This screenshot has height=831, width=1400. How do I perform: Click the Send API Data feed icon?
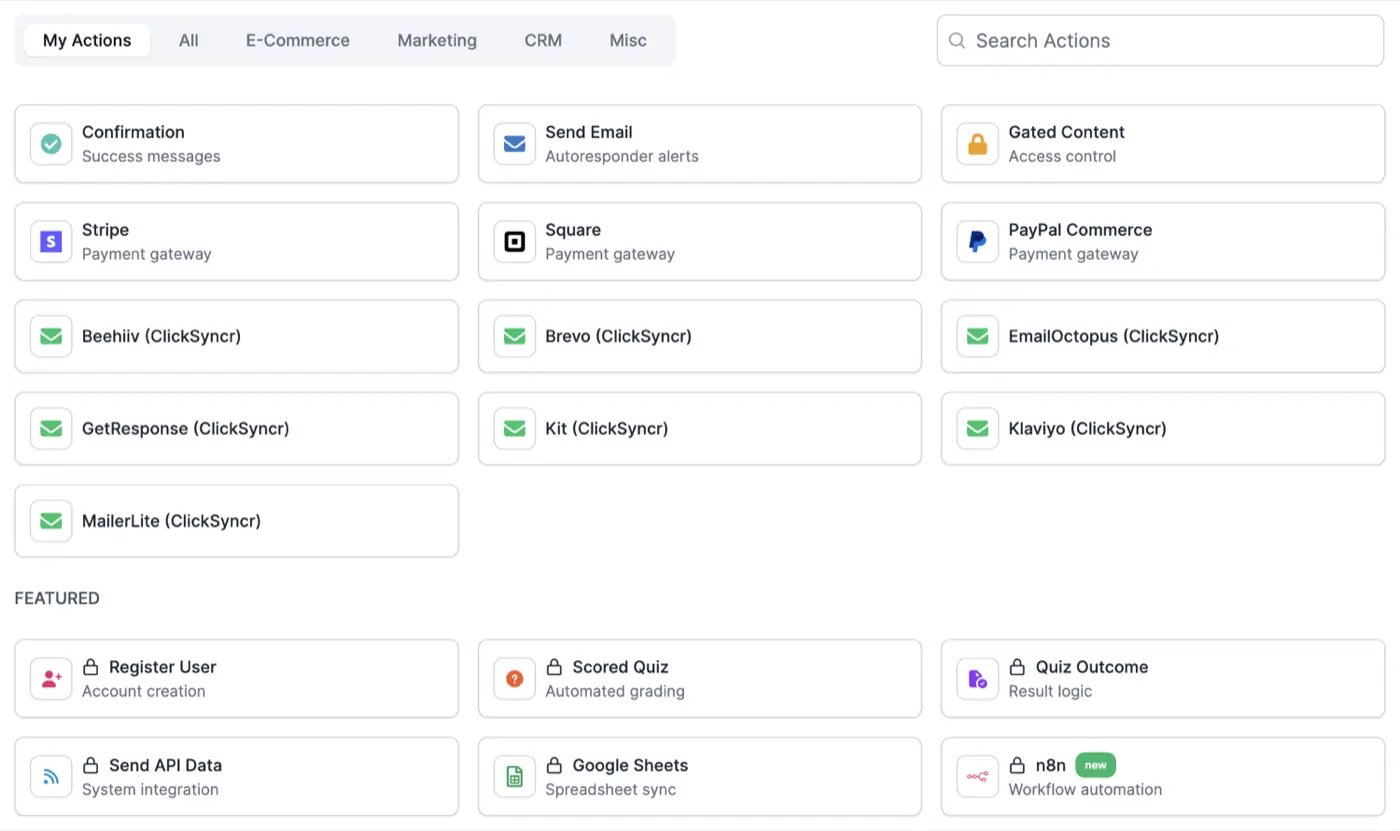tap(51, 777)
